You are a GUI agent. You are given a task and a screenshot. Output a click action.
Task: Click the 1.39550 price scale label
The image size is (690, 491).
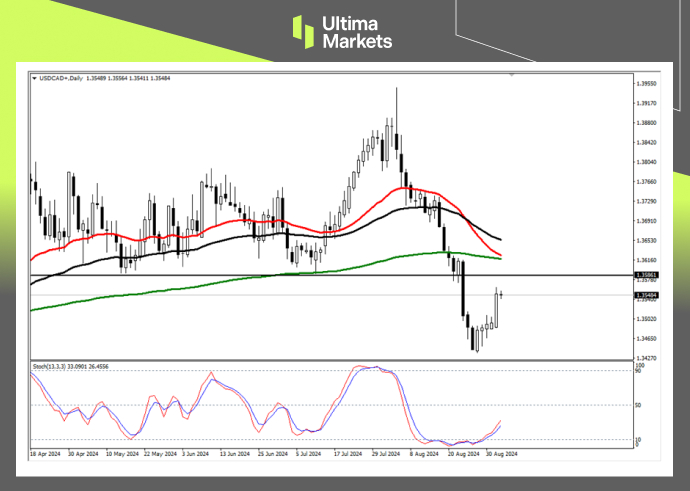[647, 84]
